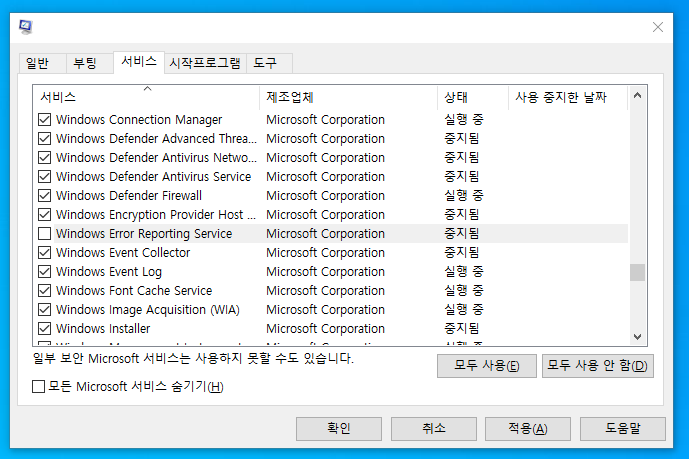This screenshot has width=689, height=459.
Task: Click Windows Font Cache Service name
Action: pos(134,290)
